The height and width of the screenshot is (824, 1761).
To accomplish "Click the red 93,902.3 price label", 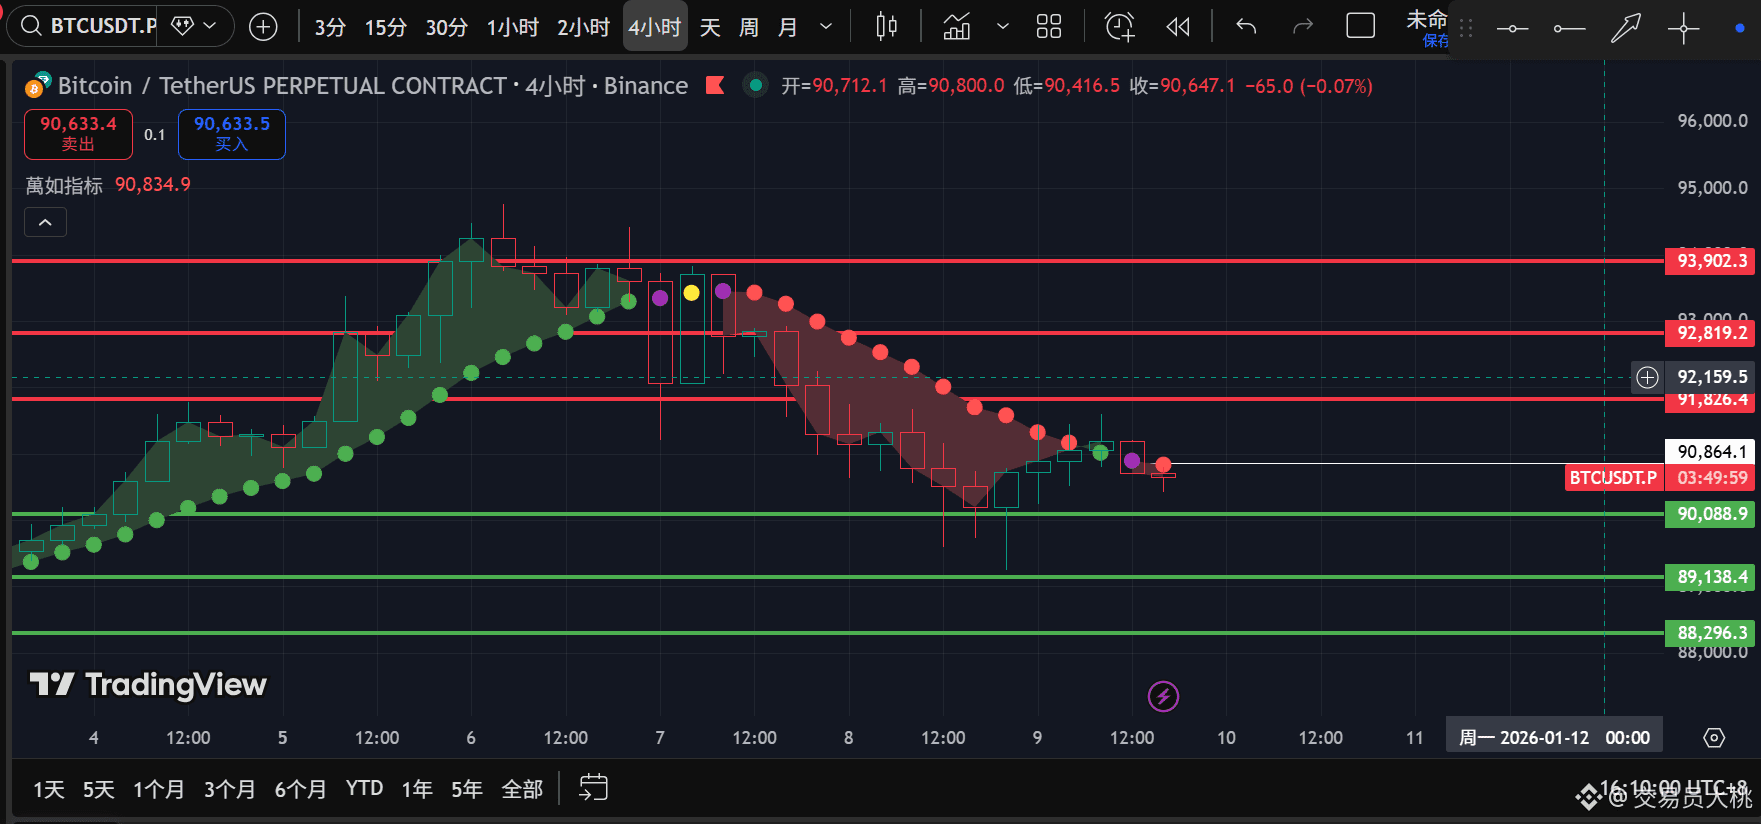I will click(x=1711, y=261).
